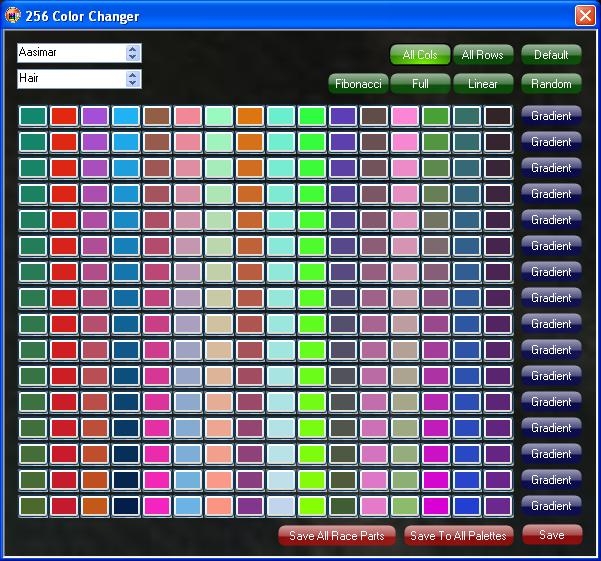Select the red swatch in the top row

point(64,116)
